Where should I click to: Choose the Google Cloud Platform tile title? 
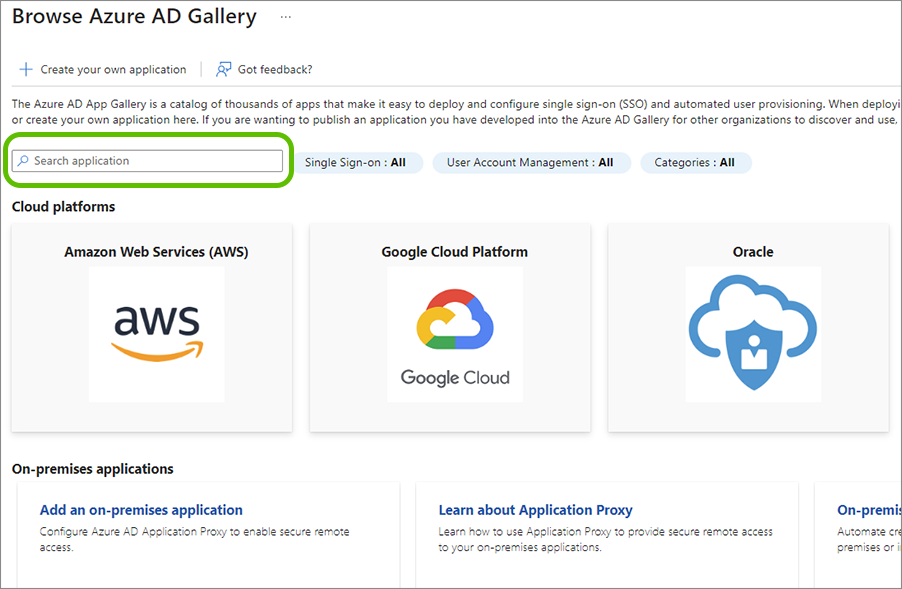[x=454, y=252]
